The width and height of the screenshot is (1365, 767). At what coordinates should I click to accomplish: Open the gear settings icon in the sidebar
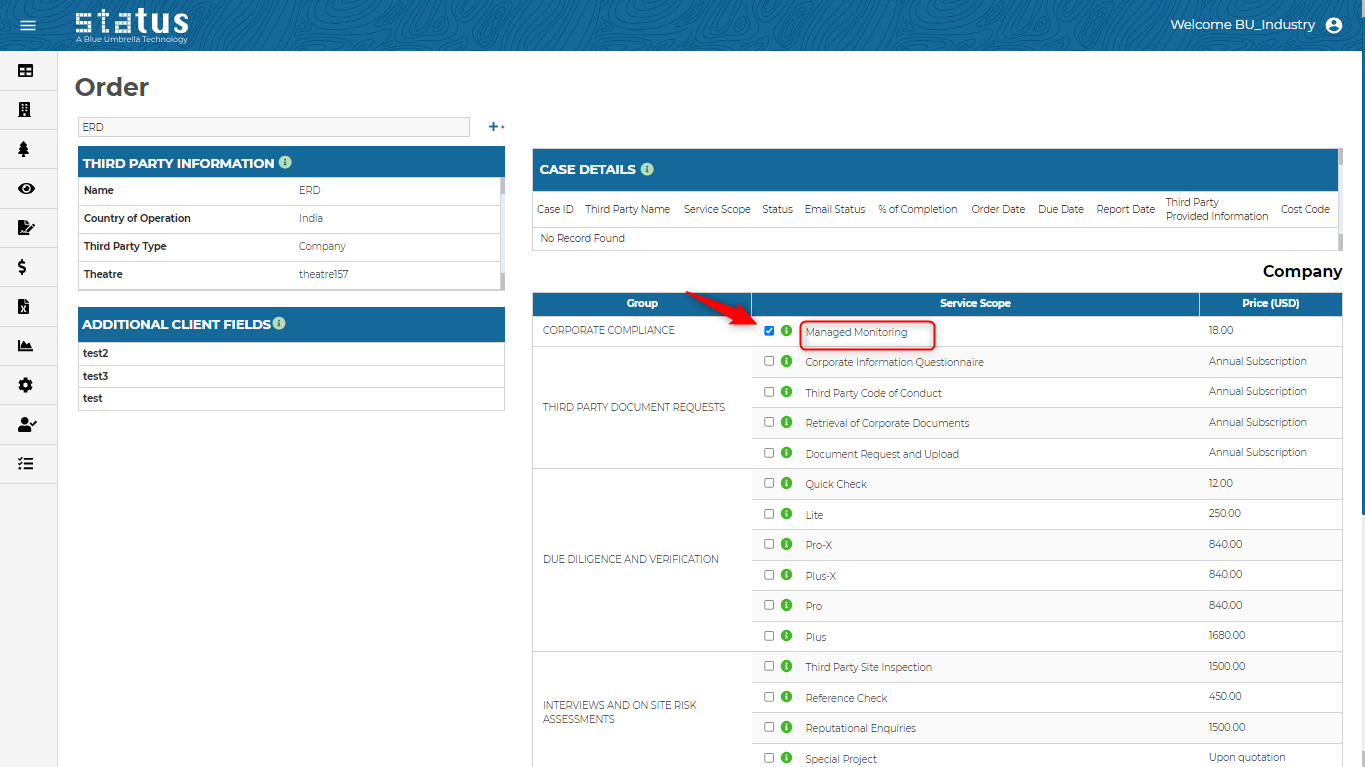(x=26, y=385)
